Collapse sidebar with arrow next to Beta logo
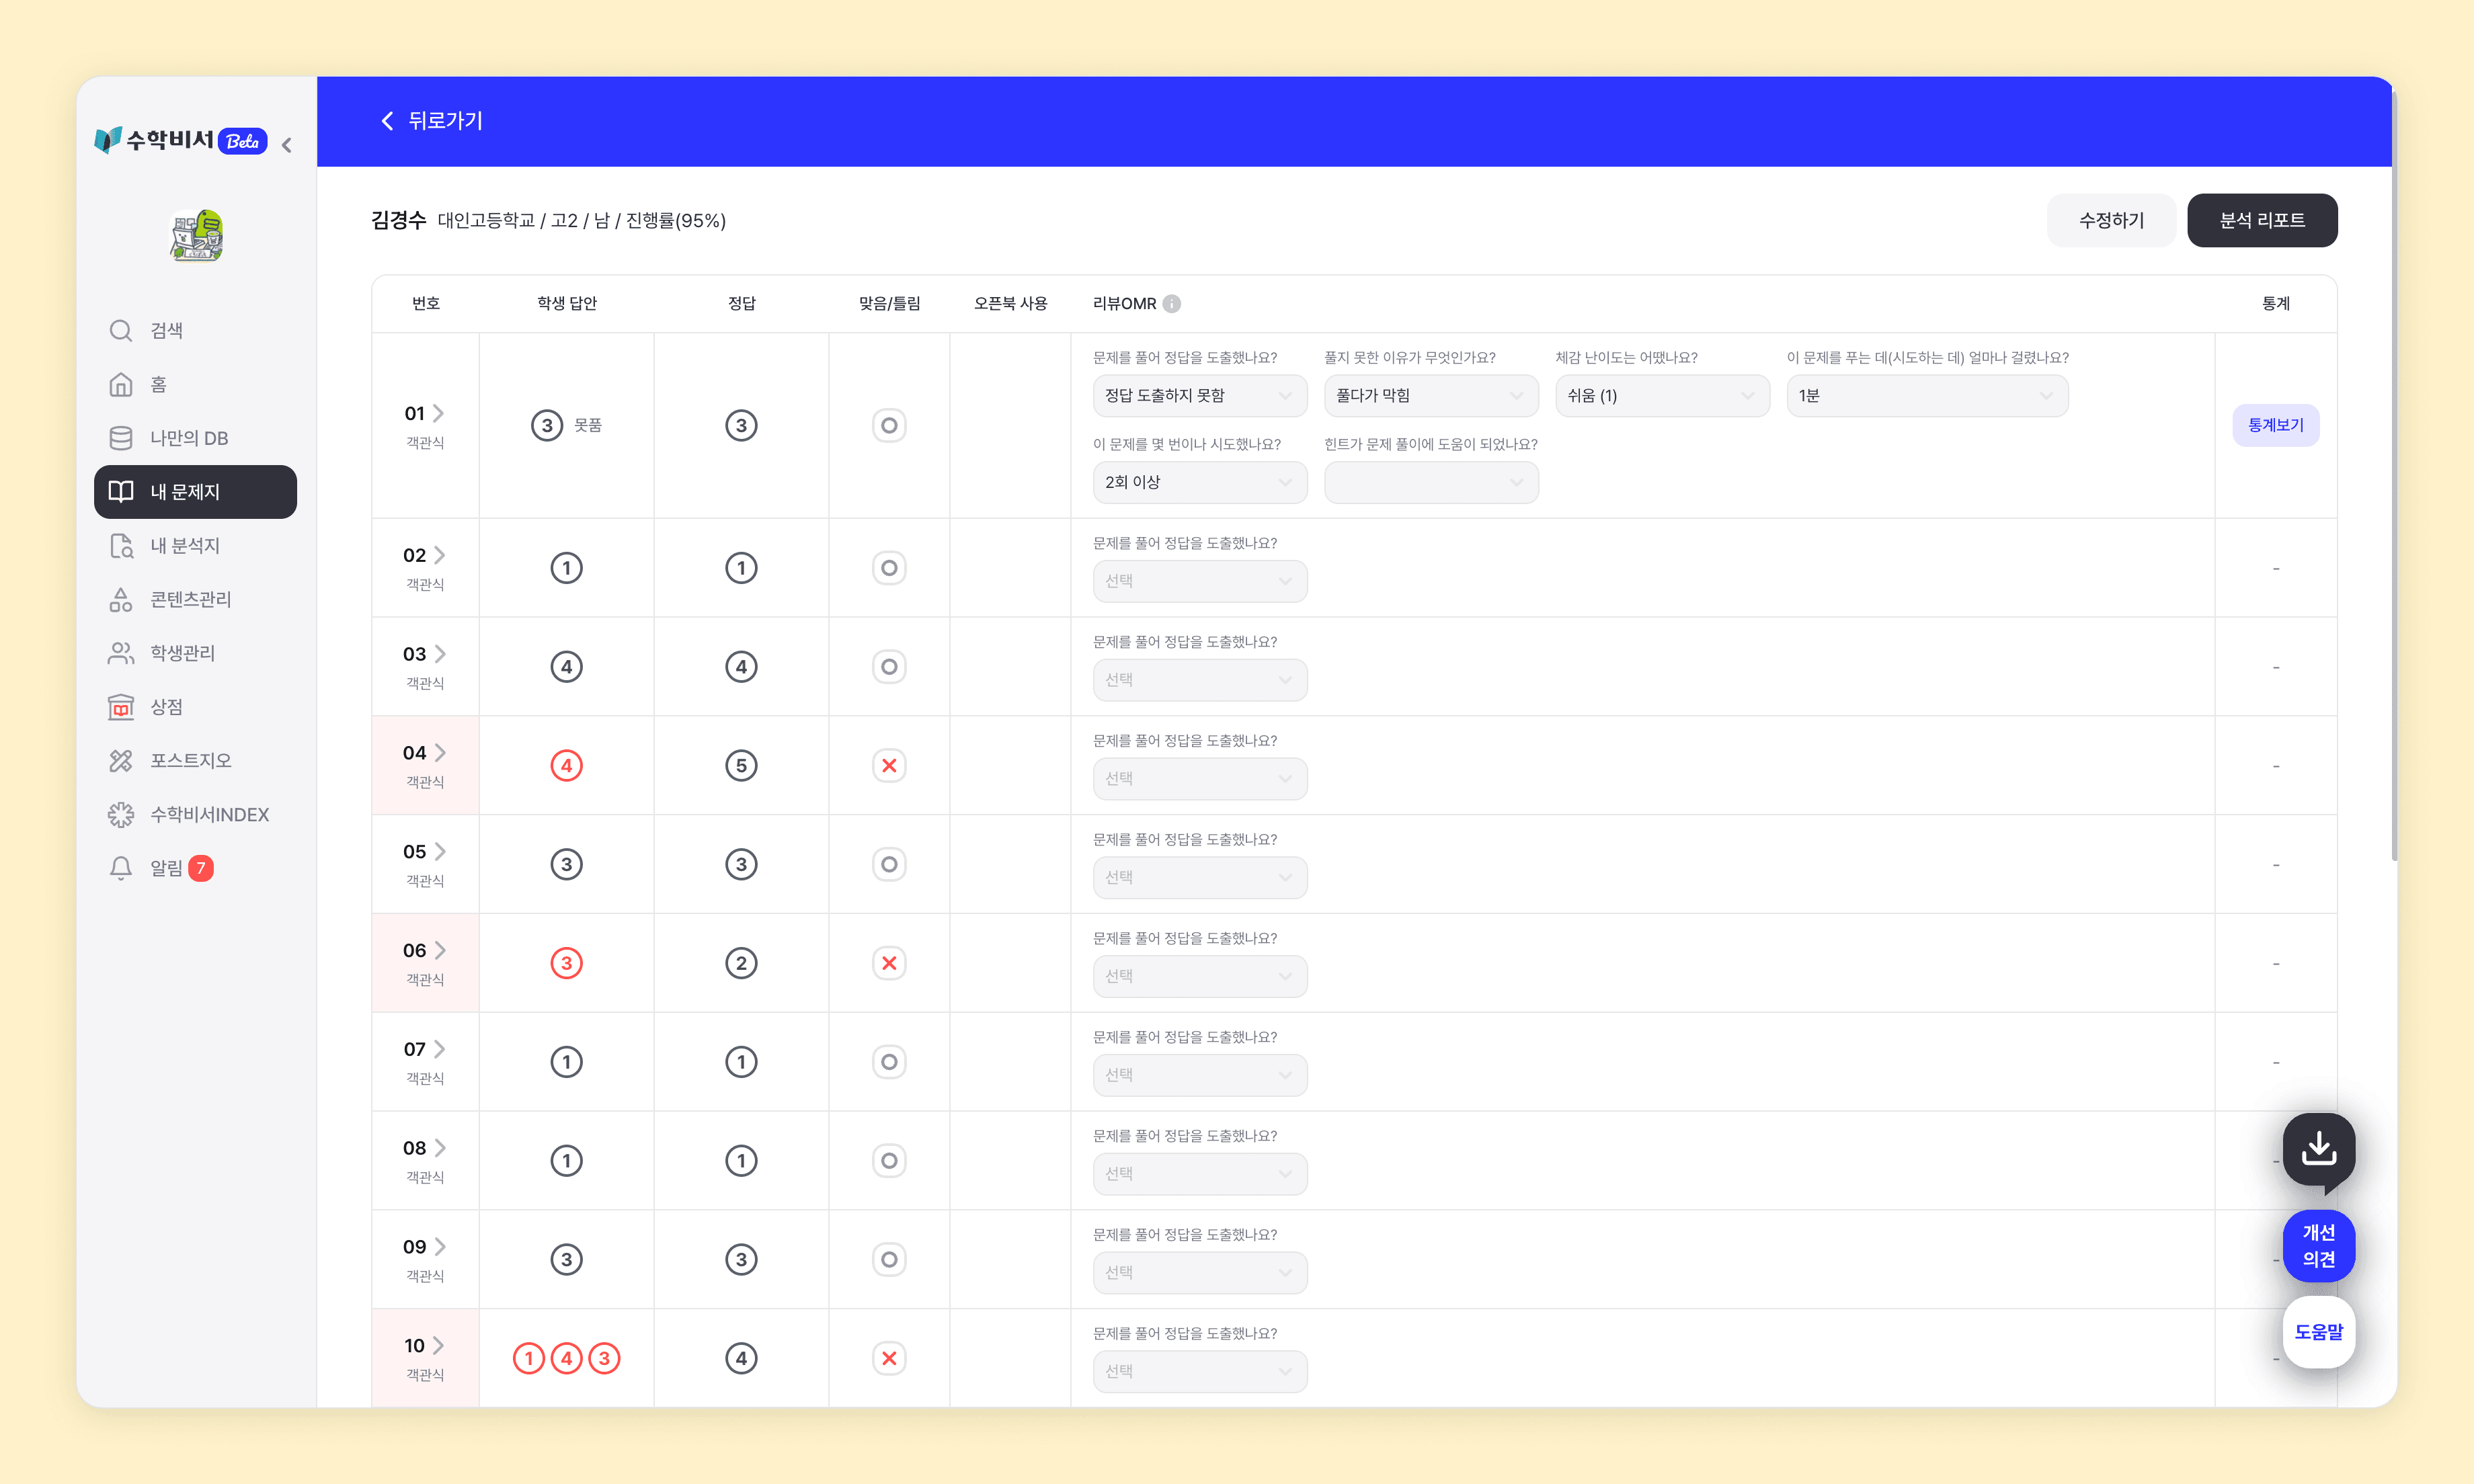The width and height of the screenshot is (2474, 1484). coord(287,145)
